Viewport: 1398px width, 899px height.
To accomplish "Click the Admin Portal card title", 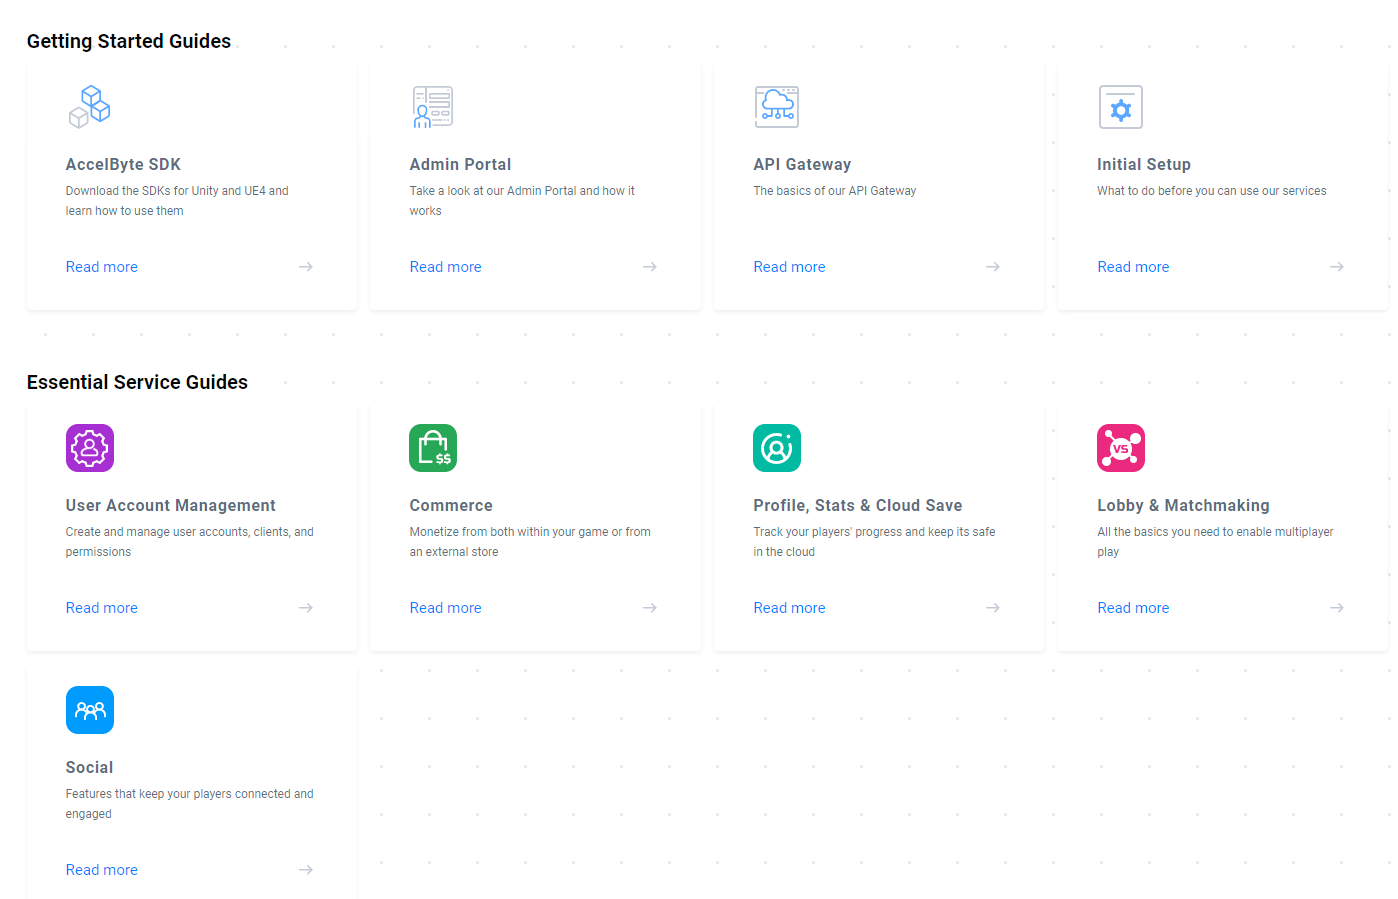I will 460,165.
